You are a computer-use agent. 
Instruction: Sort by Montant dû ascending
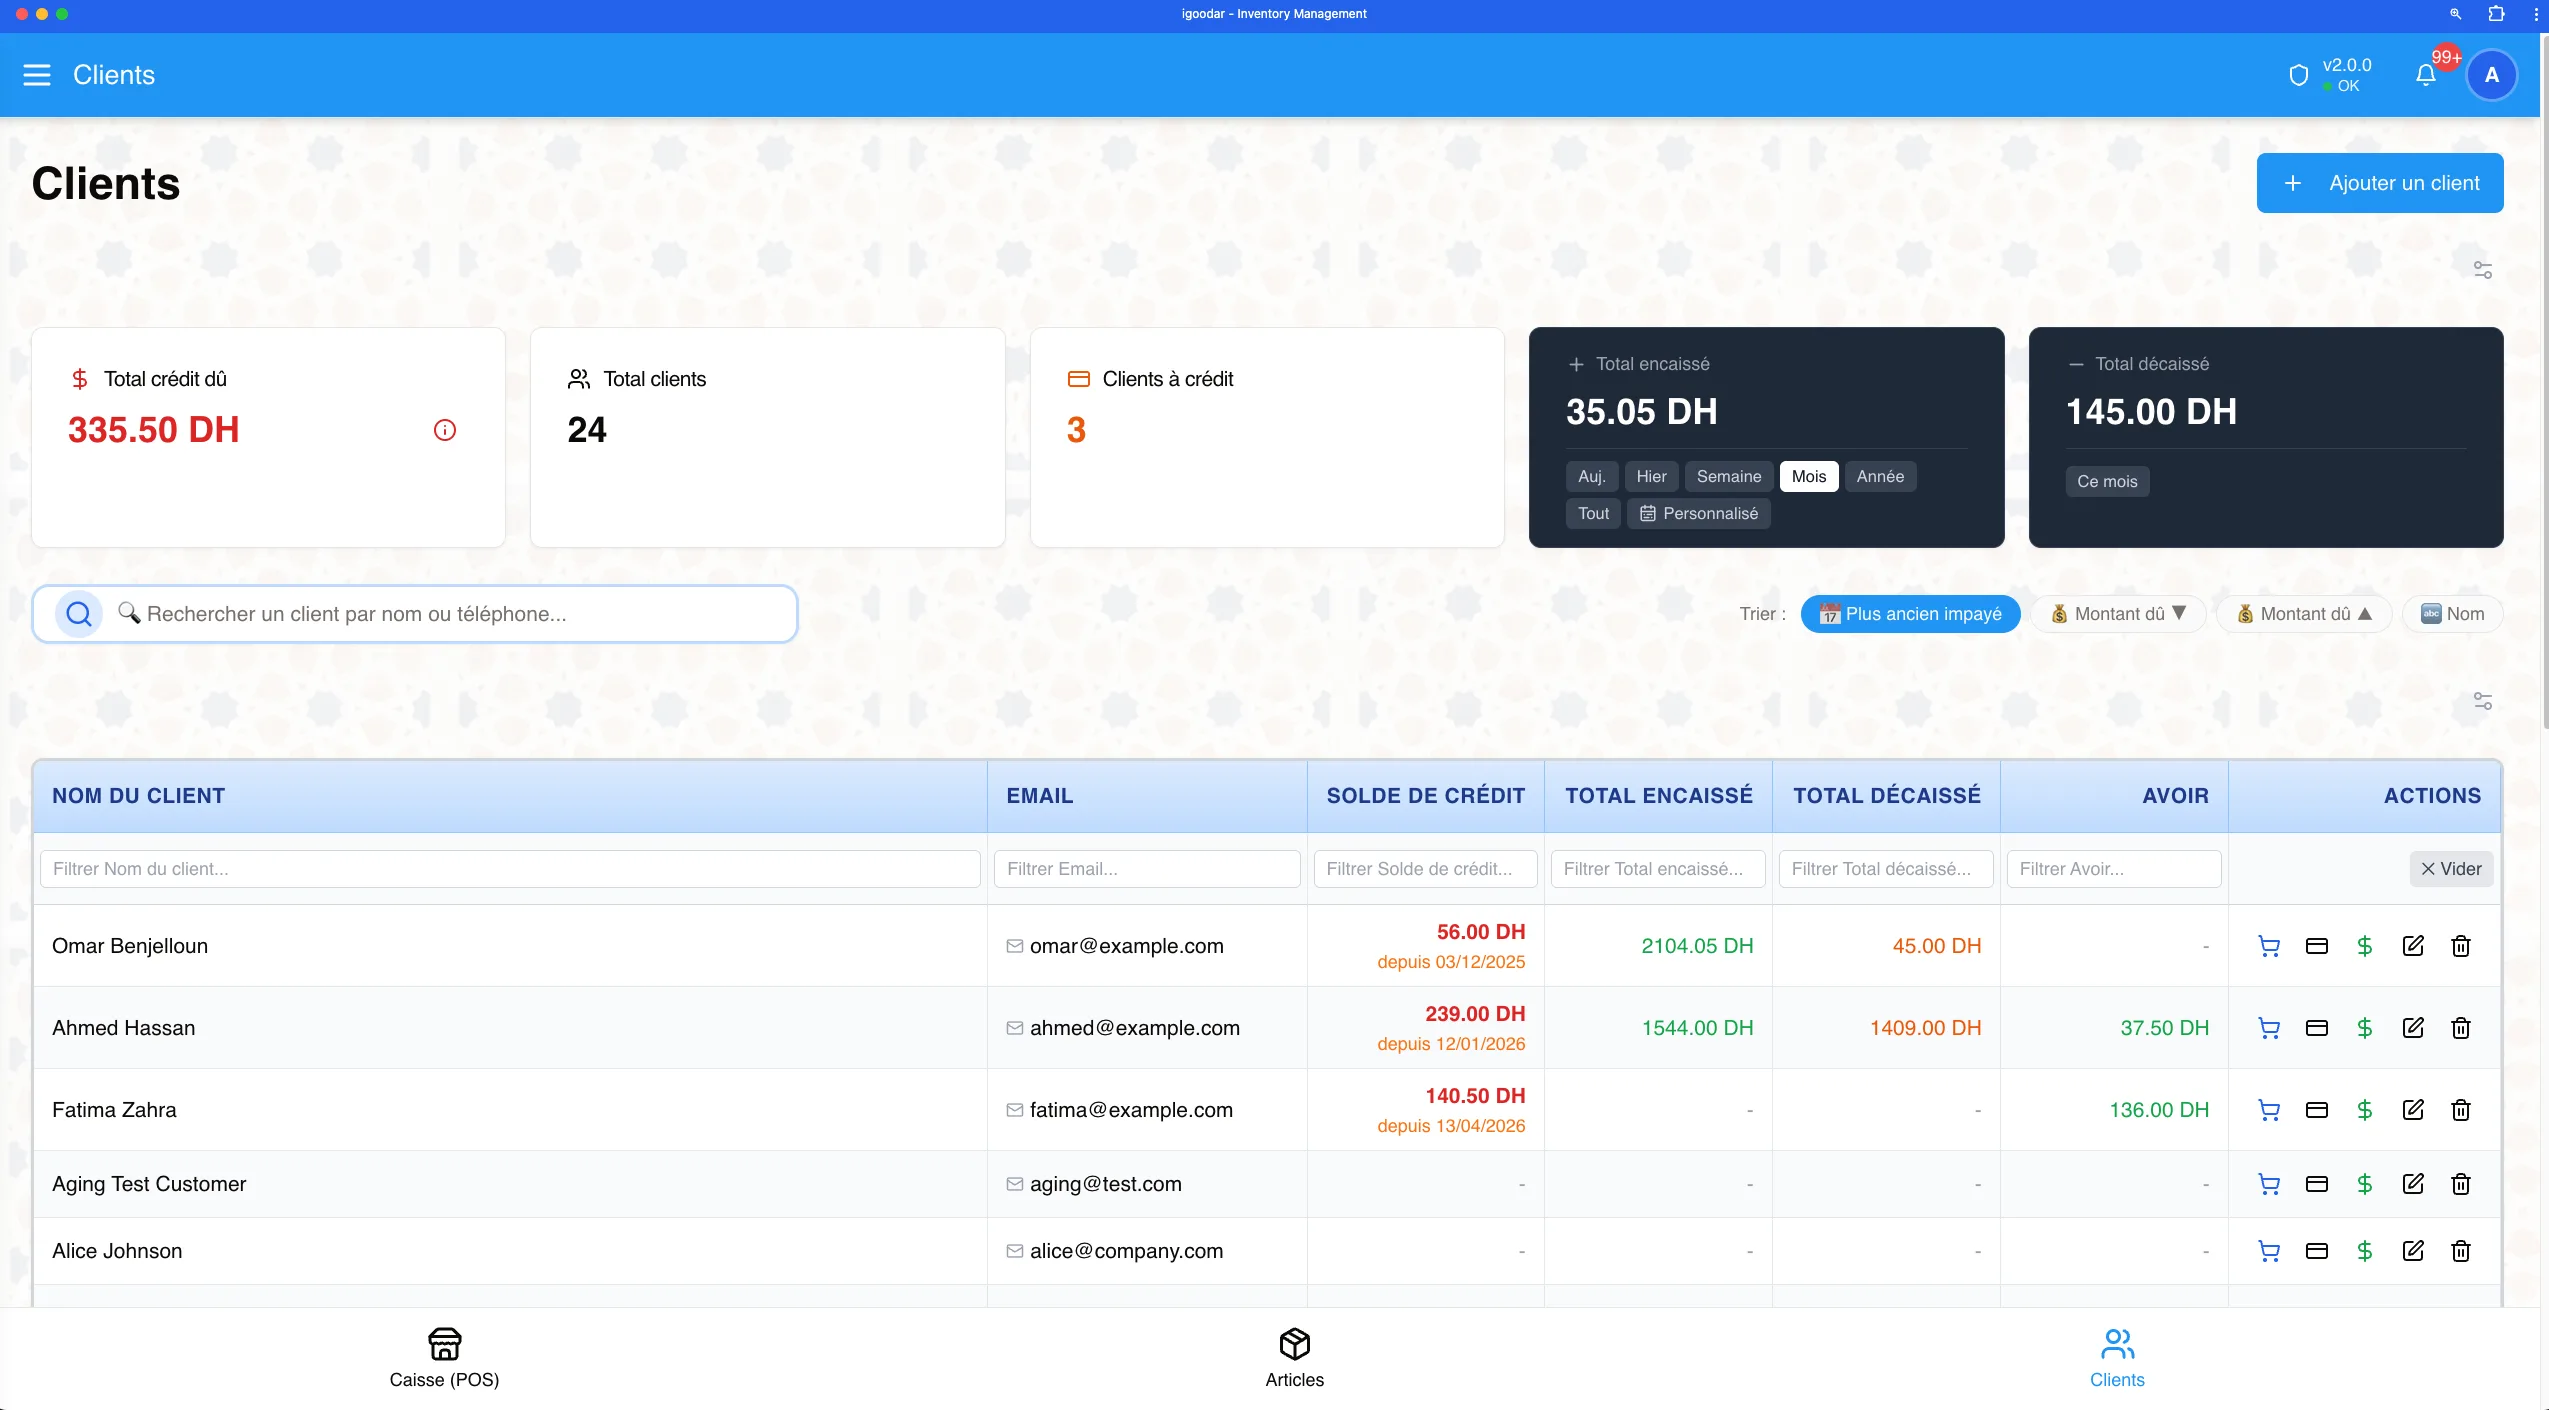[x=2304, y=614]
